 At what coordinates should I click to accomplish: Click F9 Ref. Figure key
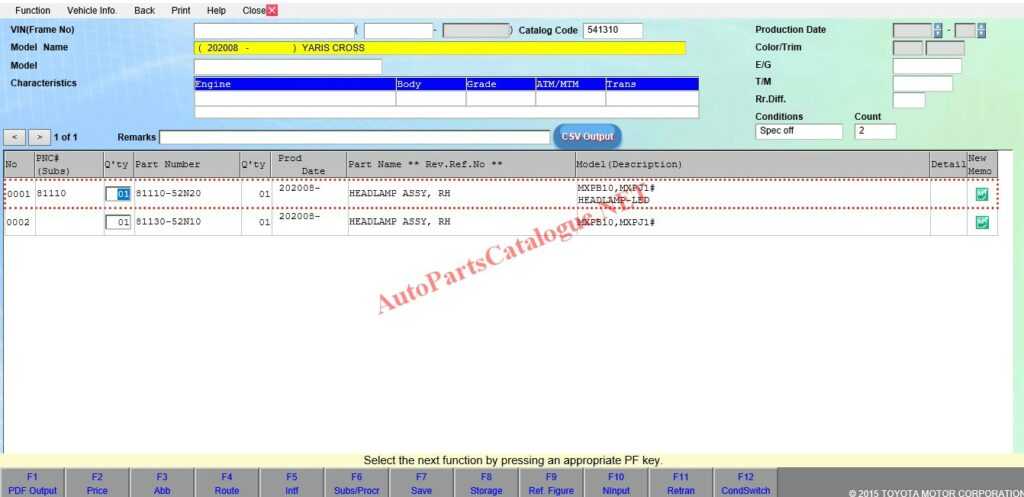point(551,483)
